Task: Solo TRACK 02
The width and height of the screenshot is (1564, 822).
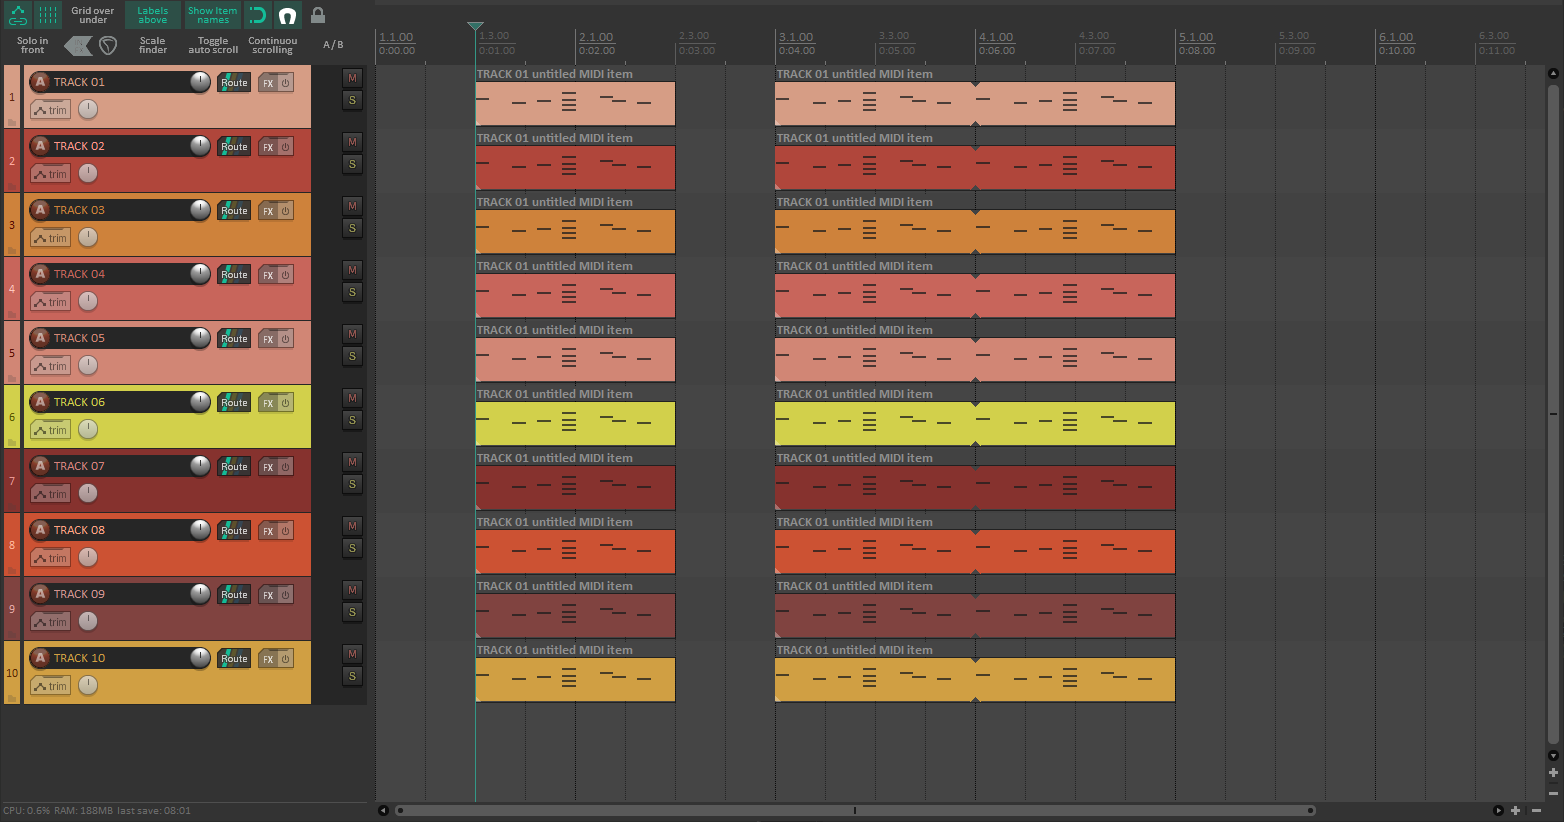Action: click(352, 164)
